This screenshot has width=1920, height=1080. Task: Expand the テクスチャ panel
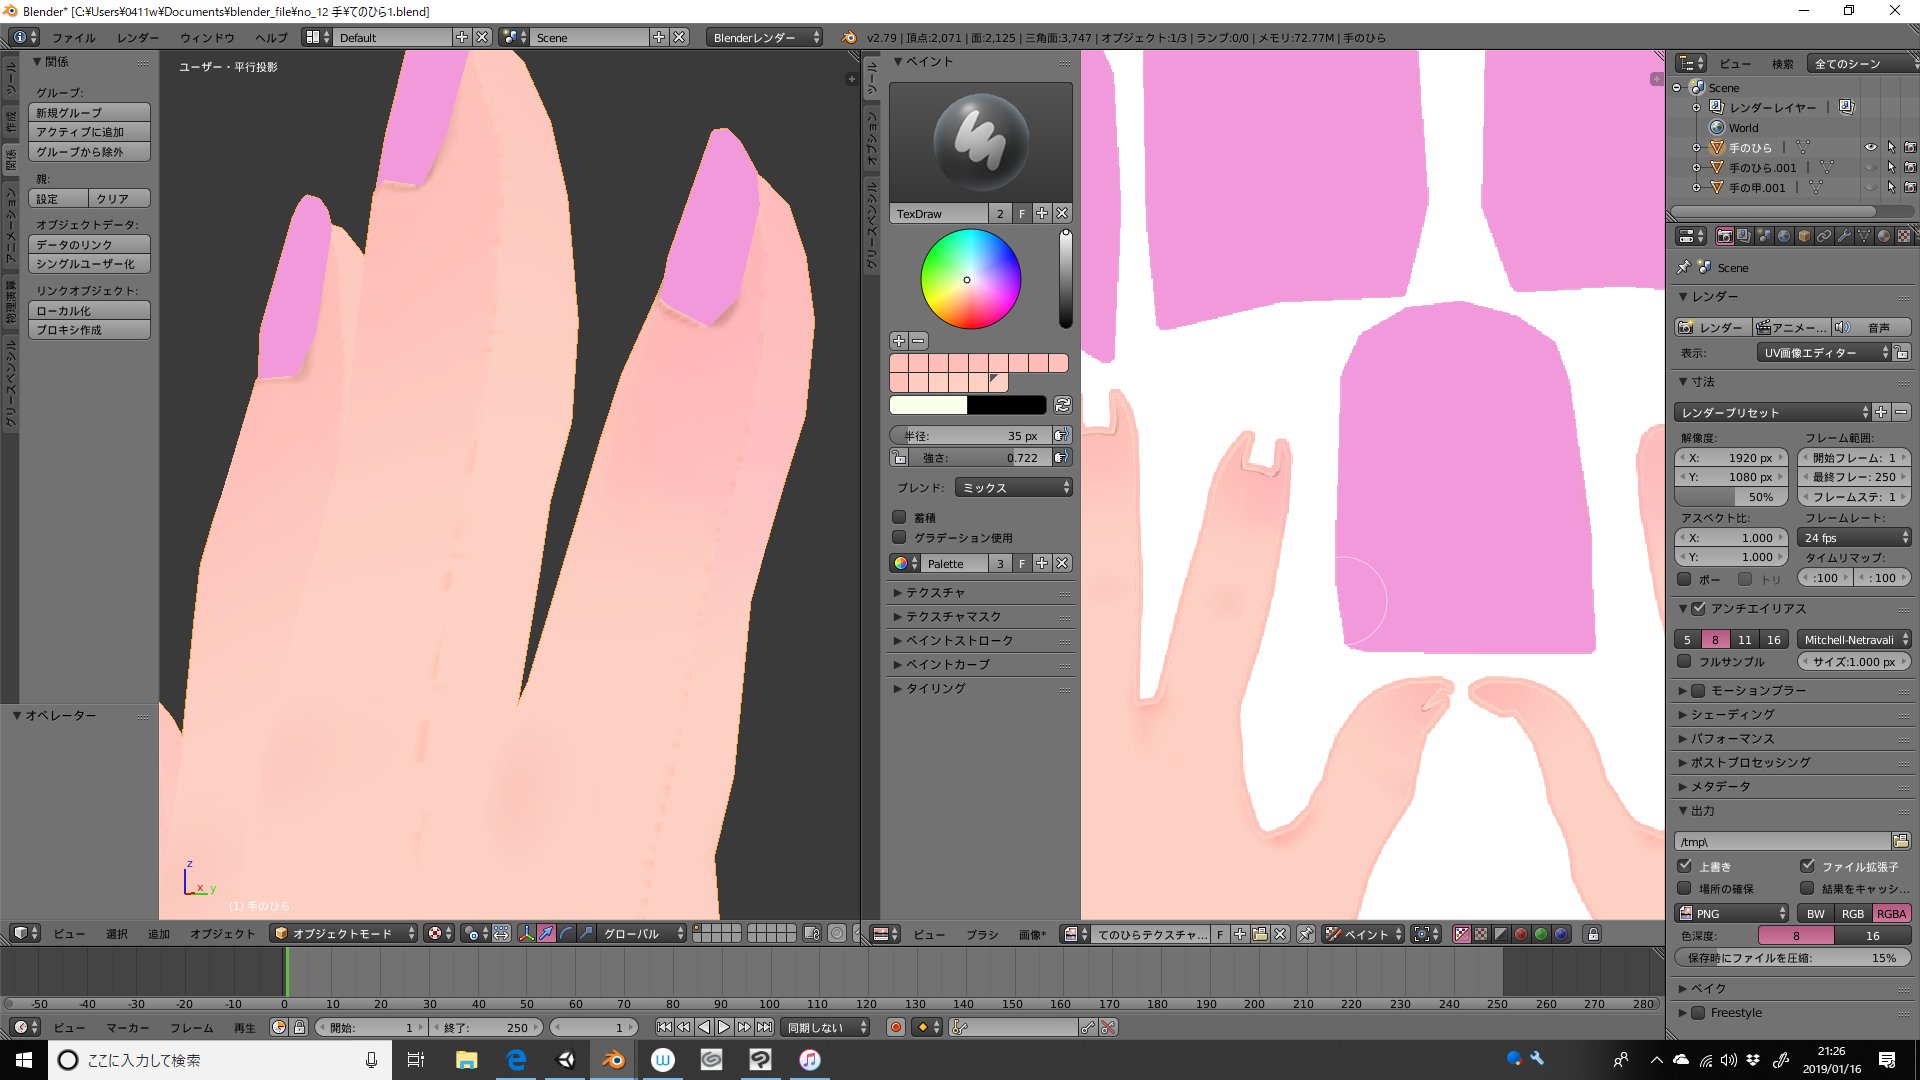coord(935,592)
